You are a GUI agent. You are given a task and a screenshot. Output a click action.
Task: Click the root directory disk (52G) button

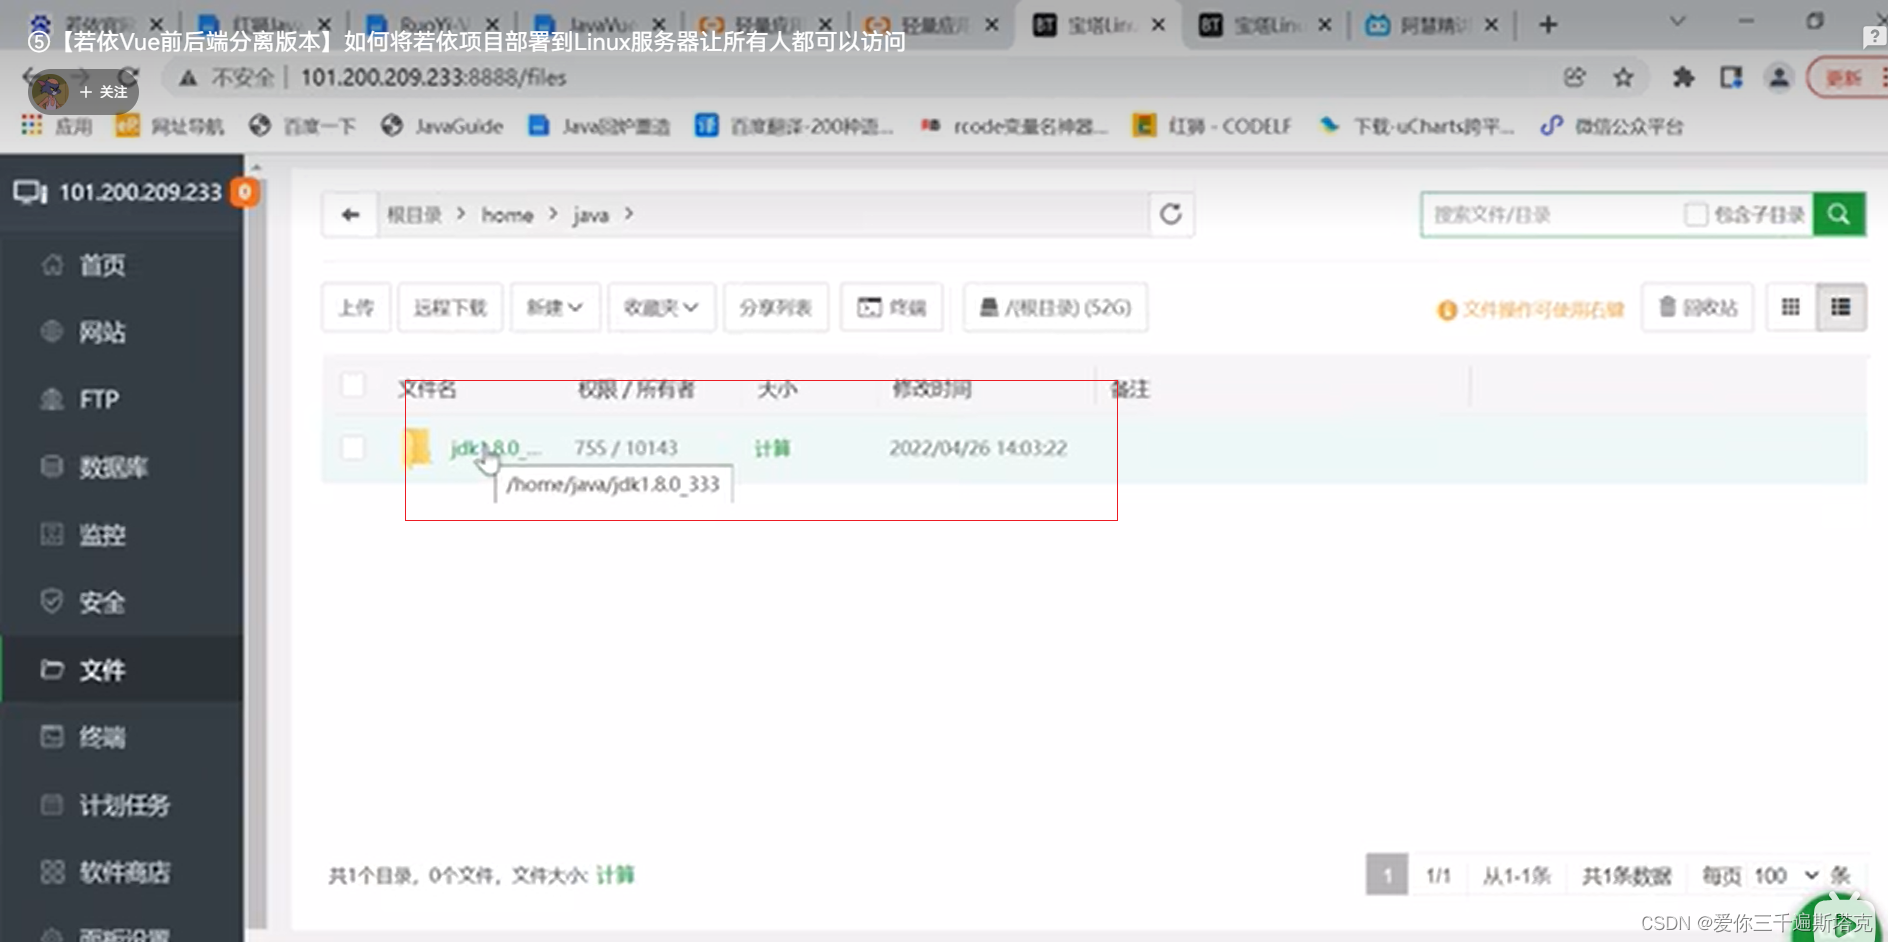pyautogui.click(x=1055, y=307)
